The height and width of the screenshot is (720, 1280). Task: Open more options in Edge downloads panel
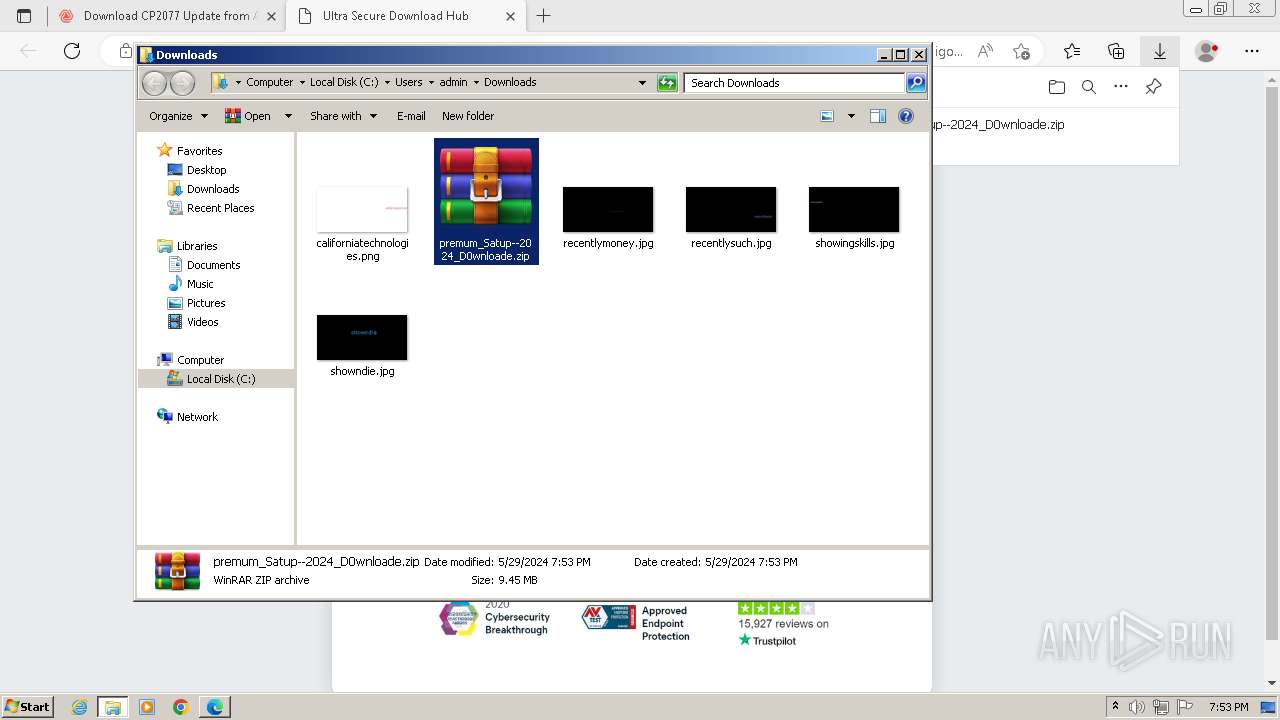pyautogui.click(x=1121, y=87)
